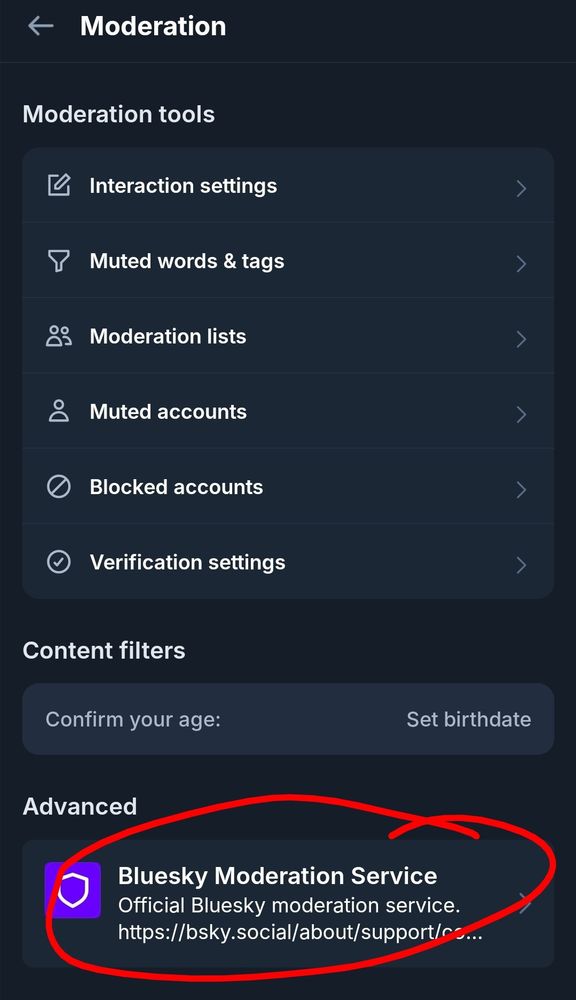
Task: Open Moderation lists
Action: 288,336
